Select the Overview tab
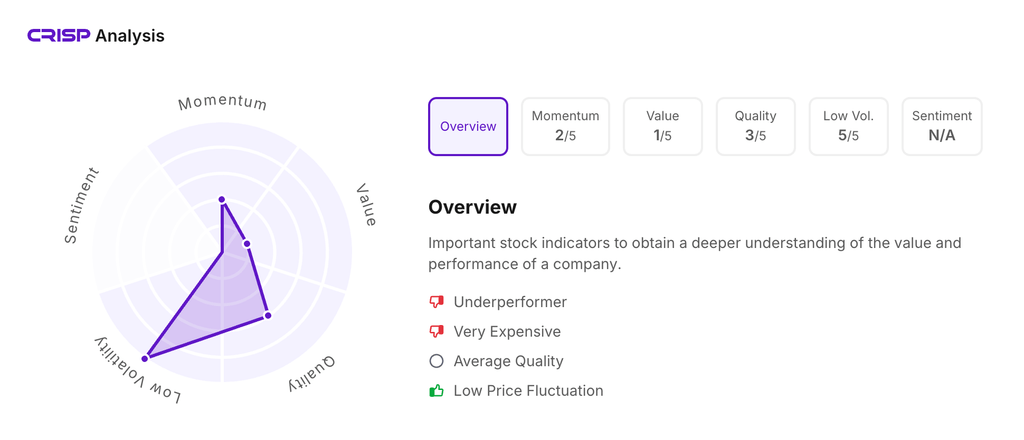Screen dimensions: 1024x440 click(468, 127)
